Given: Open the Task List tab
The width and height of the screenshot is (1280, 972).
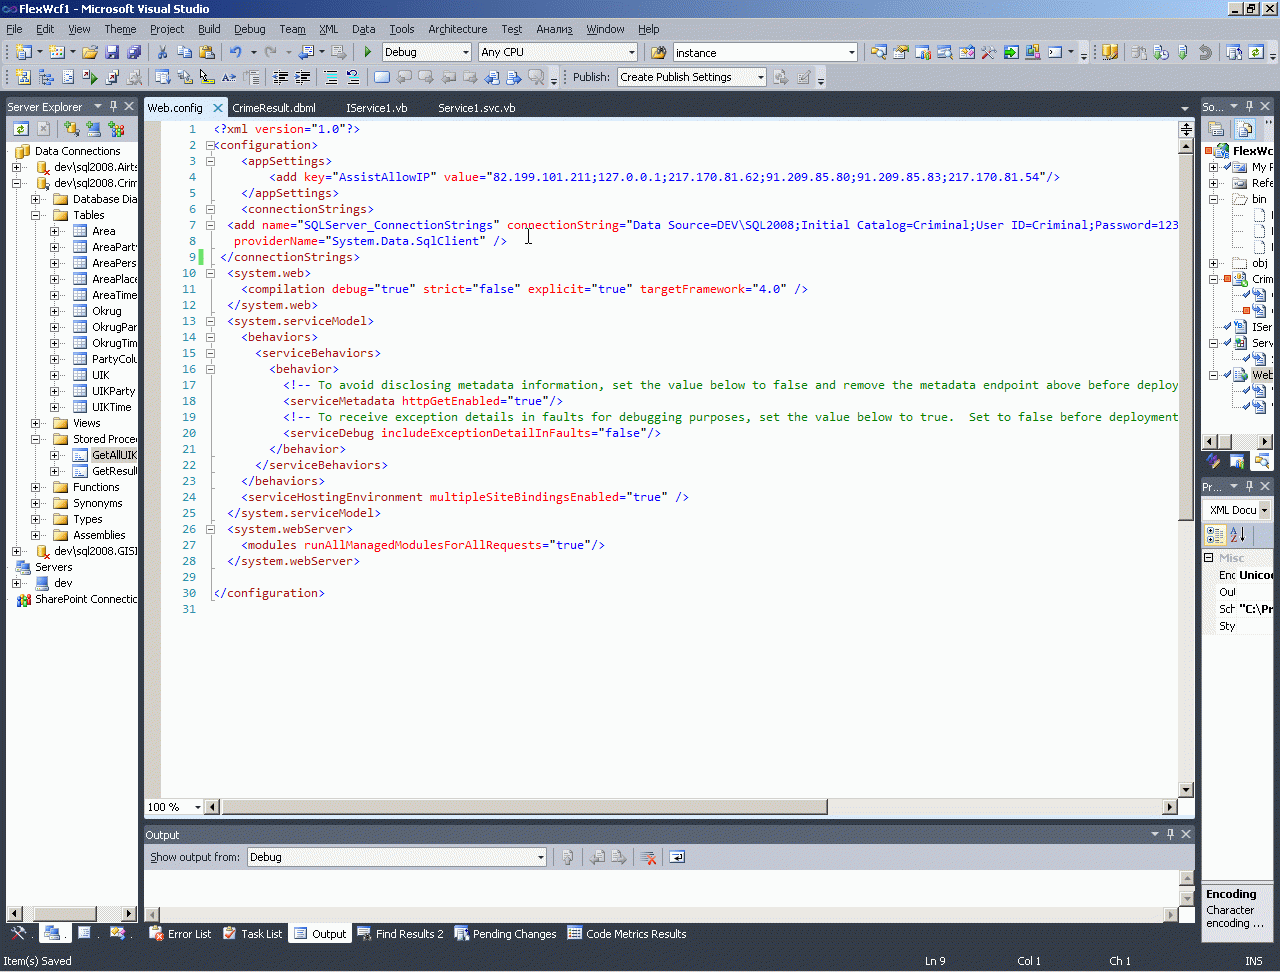Looking at the screenshot, I should [x=252, y=934].
